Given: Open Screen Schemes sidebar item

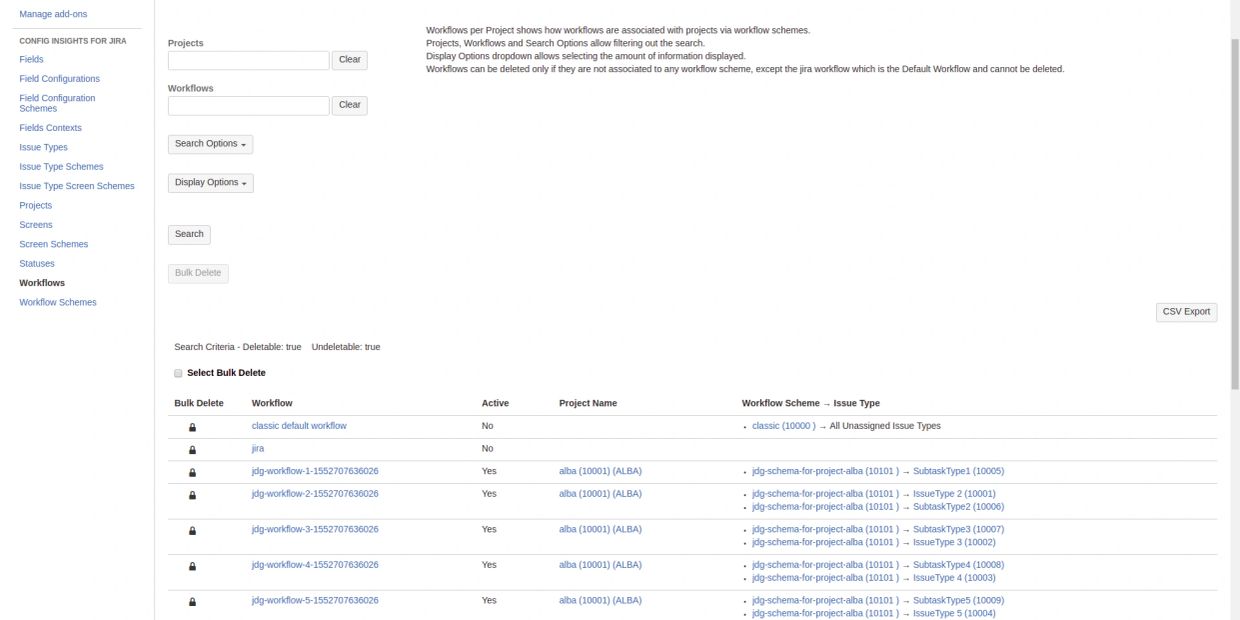Looking at the screenshot, I should [53, 244].
